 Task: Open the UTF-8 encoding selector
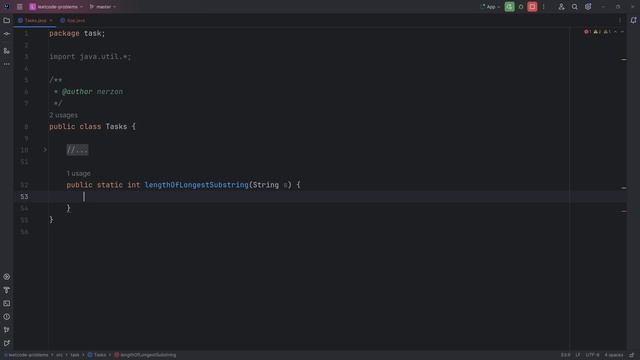(592, 355)
